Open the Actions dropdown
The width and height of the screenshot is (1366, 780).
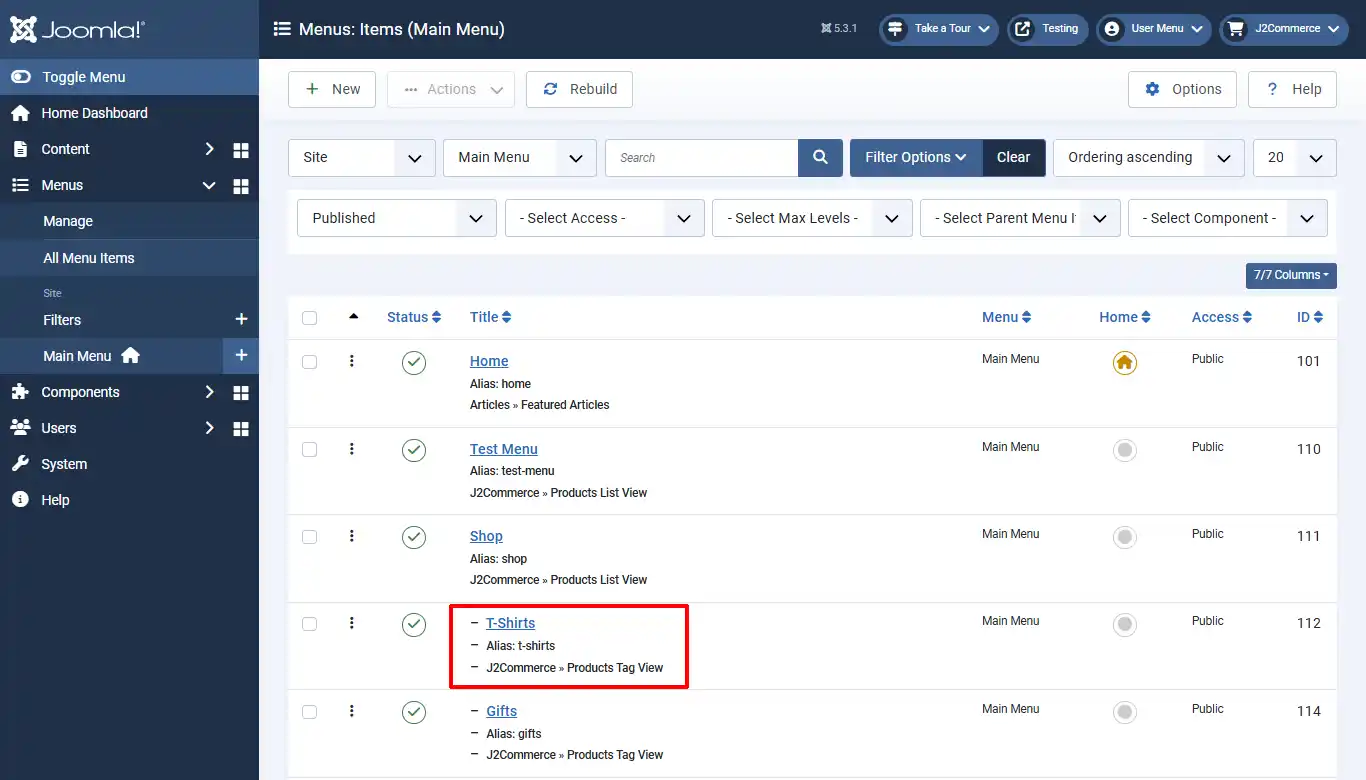tap(451, 89)
